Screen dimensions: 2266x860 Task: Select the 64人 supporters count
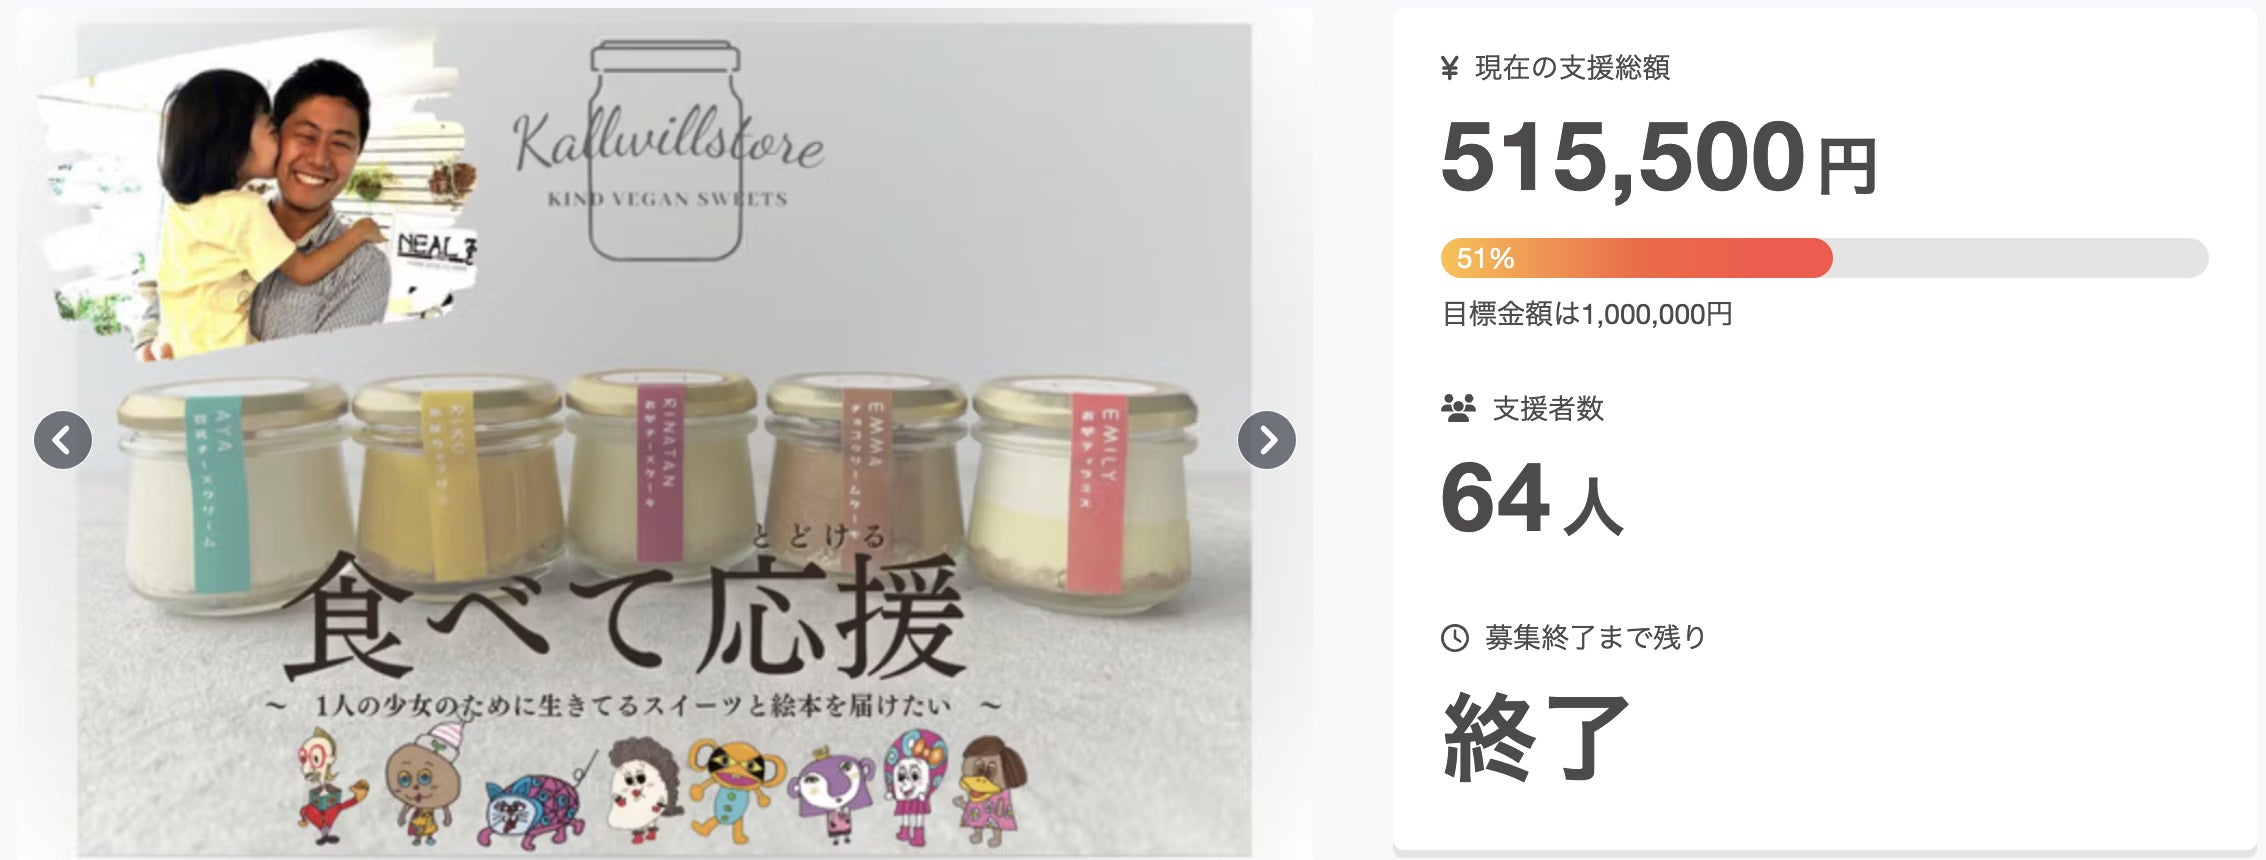[x=1531, y=498]
